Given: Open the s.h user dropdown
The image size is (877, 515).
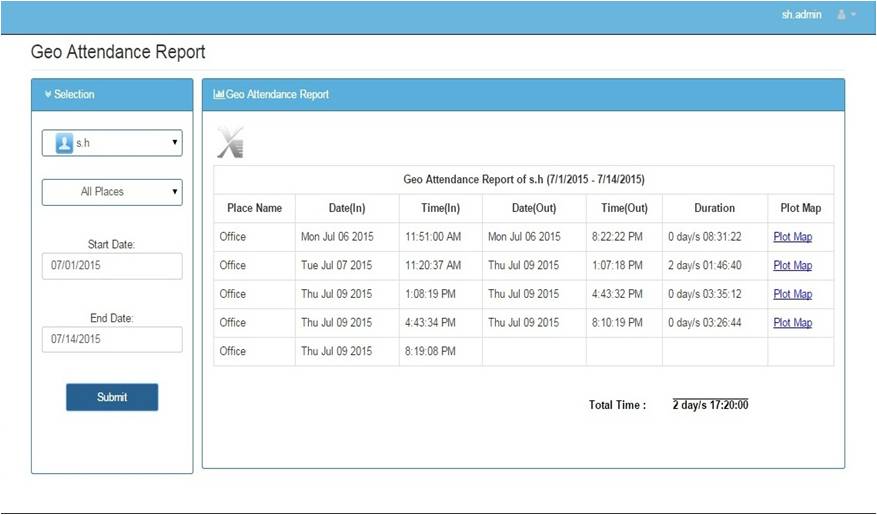Looking at the screenshot, I should tap(112, 143).
